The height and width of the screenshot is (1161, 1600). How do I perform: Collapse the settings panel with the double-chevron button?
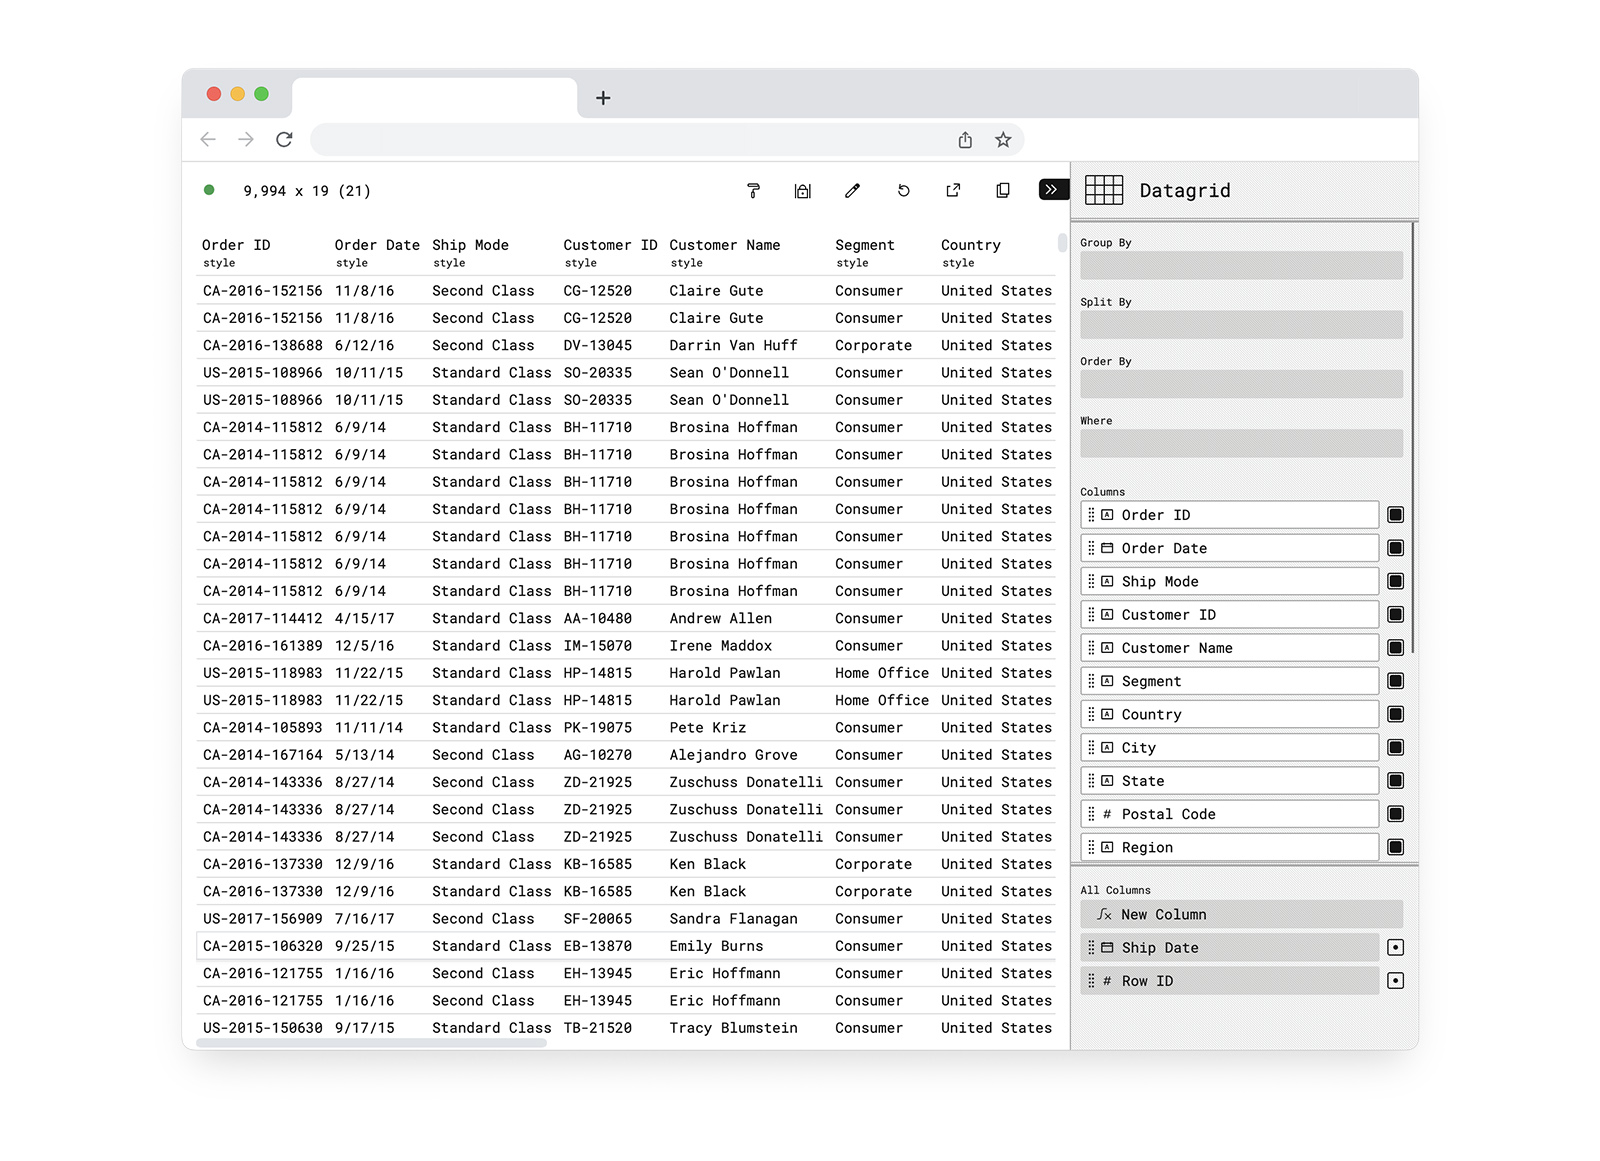tap(1053, 190)
